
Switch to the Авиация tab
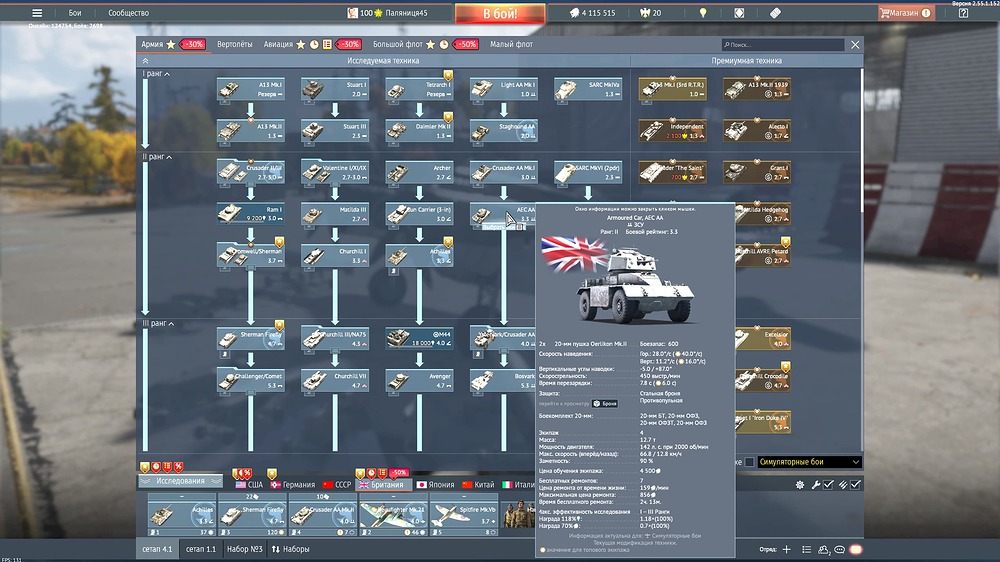(x=278, y=44)
